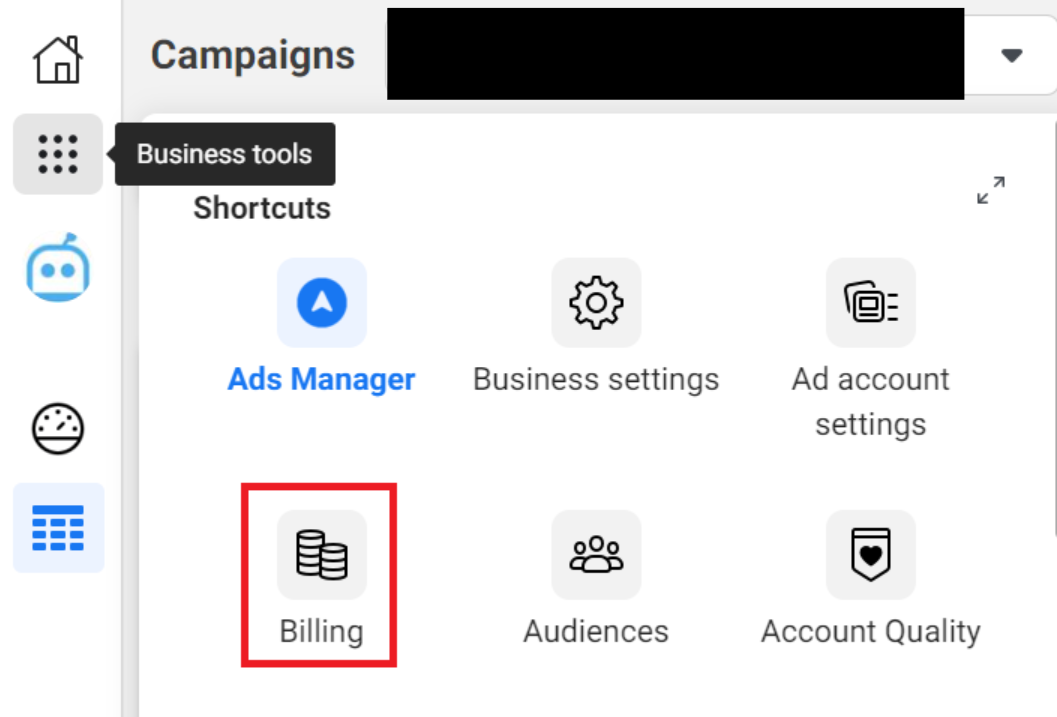The image size is (1057, 717).
Task: Click the vertical scrollbar on the right
Action: 1051,400
